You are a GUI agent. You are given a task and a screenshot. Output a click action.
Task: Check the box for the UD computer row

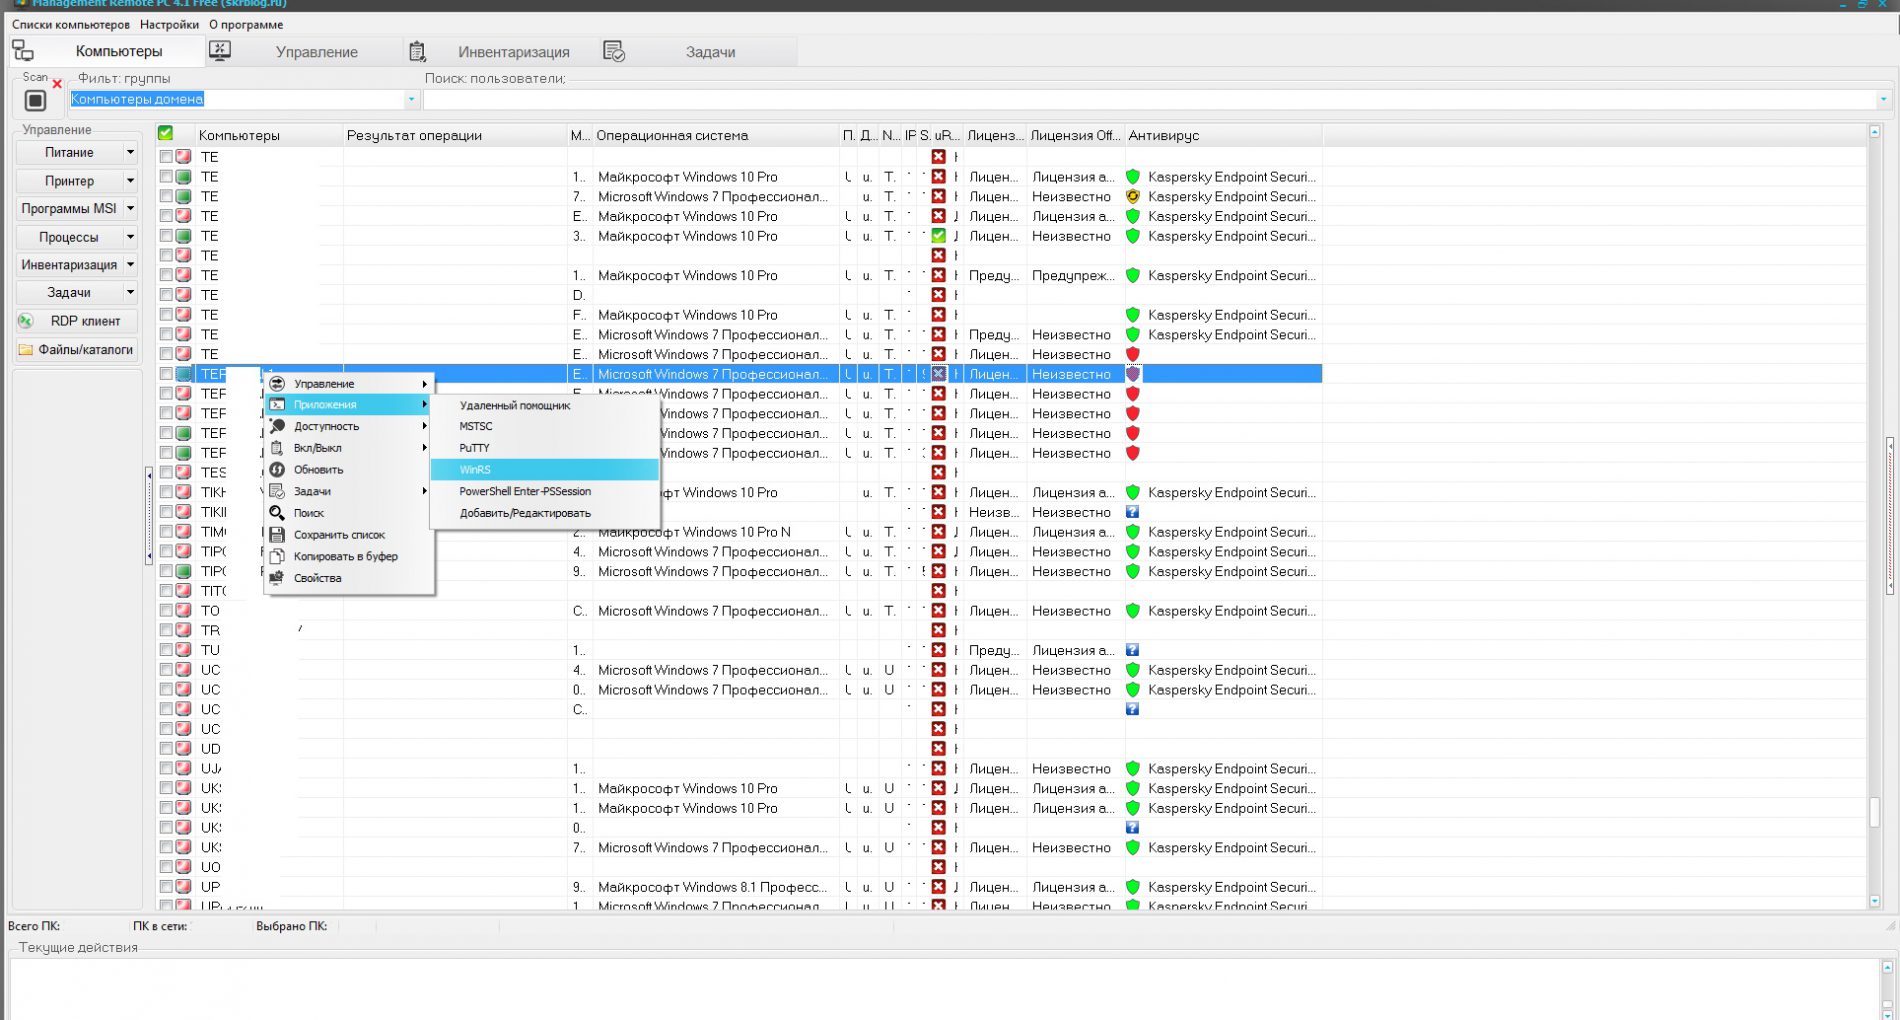[x=166, y=748]
